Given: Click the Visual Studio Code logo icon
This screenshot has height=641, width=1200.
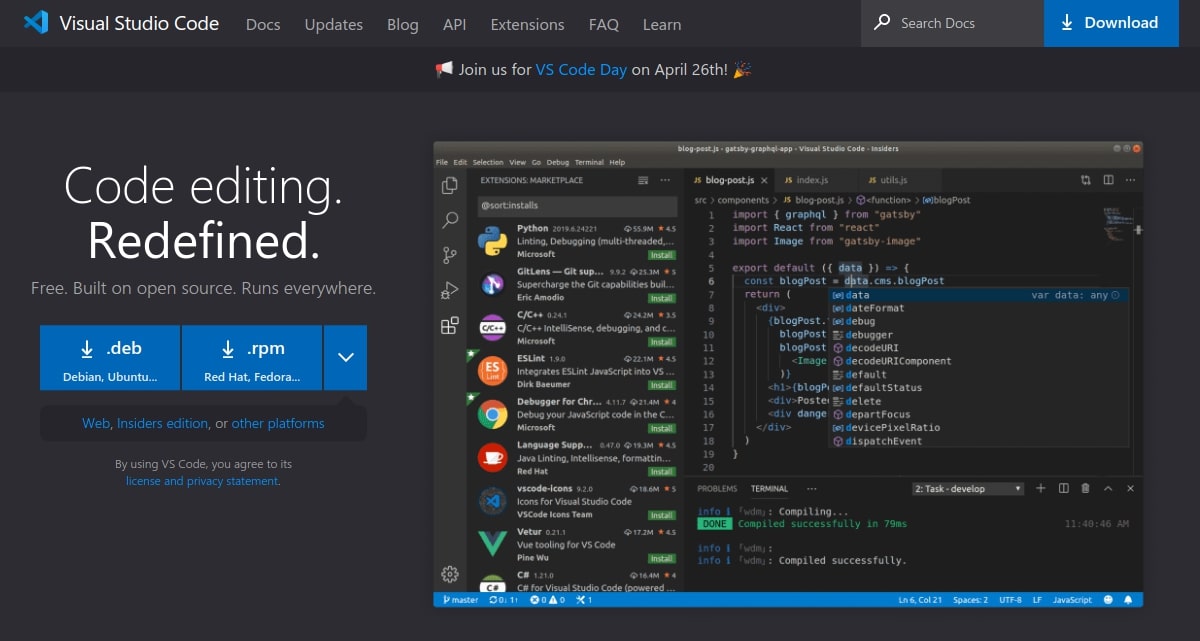Looking at the screenshot, I should pyautogui.click(x=36, y=22).
